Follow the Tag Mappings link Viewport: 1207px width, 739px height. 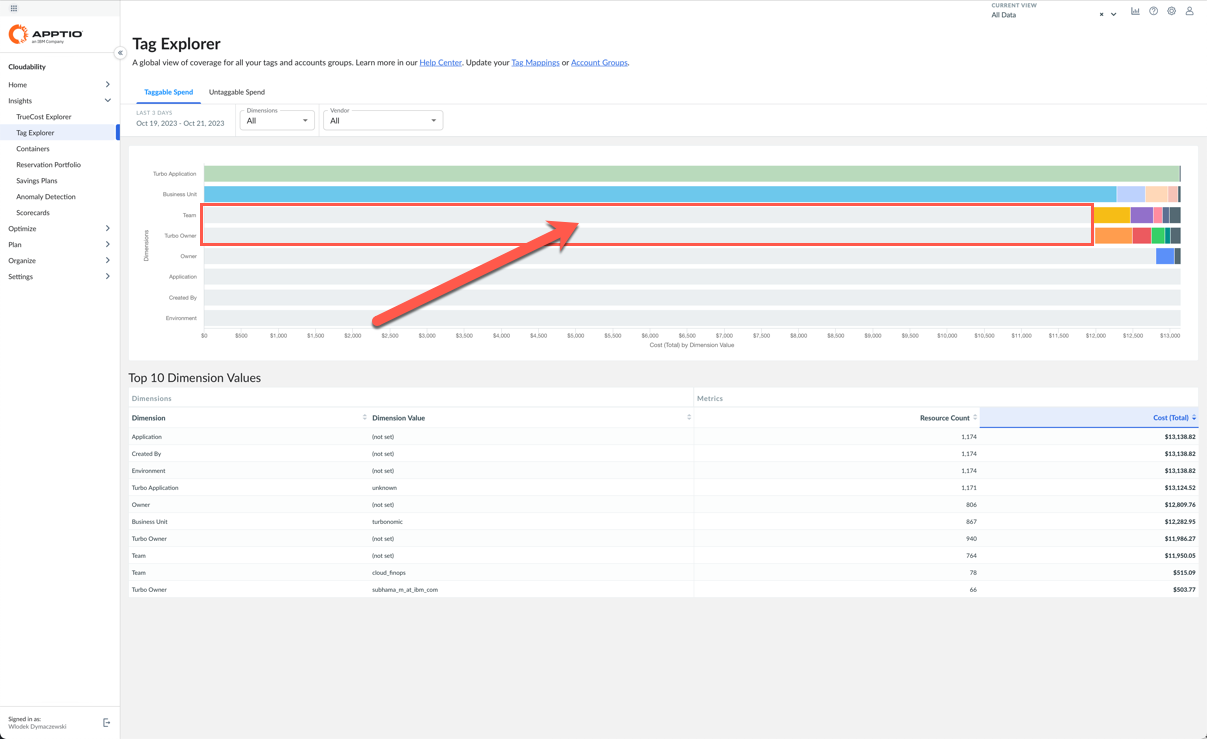click(535, 62)
